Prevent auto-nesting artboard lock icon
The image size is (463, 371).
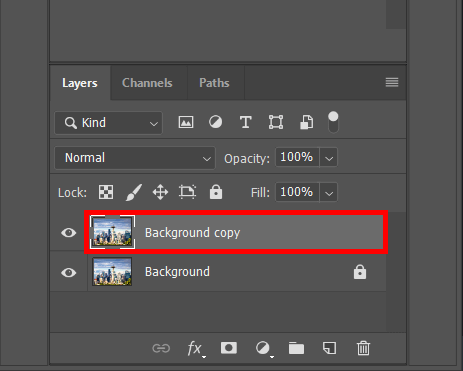pyautogui.click(x=187, y=192)
